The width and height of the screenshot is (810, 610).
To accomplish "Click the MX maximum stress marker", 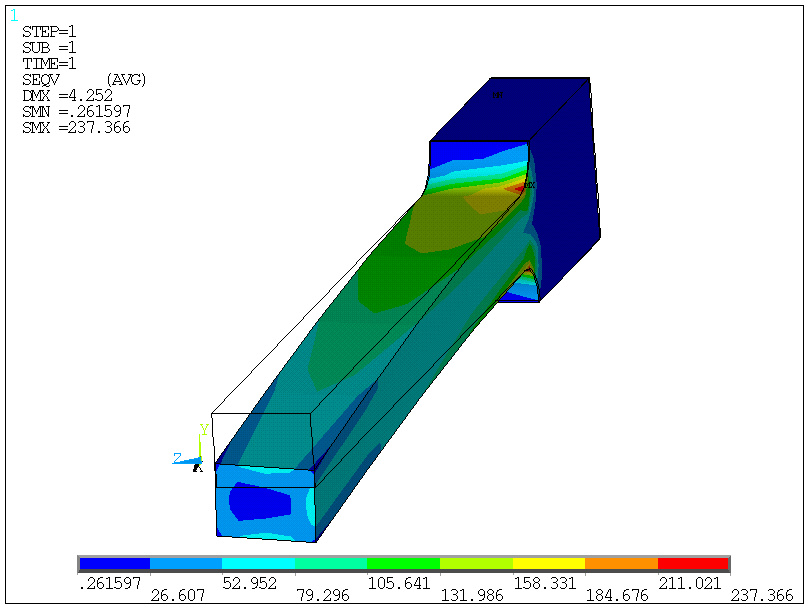I will tap(529, 185).
